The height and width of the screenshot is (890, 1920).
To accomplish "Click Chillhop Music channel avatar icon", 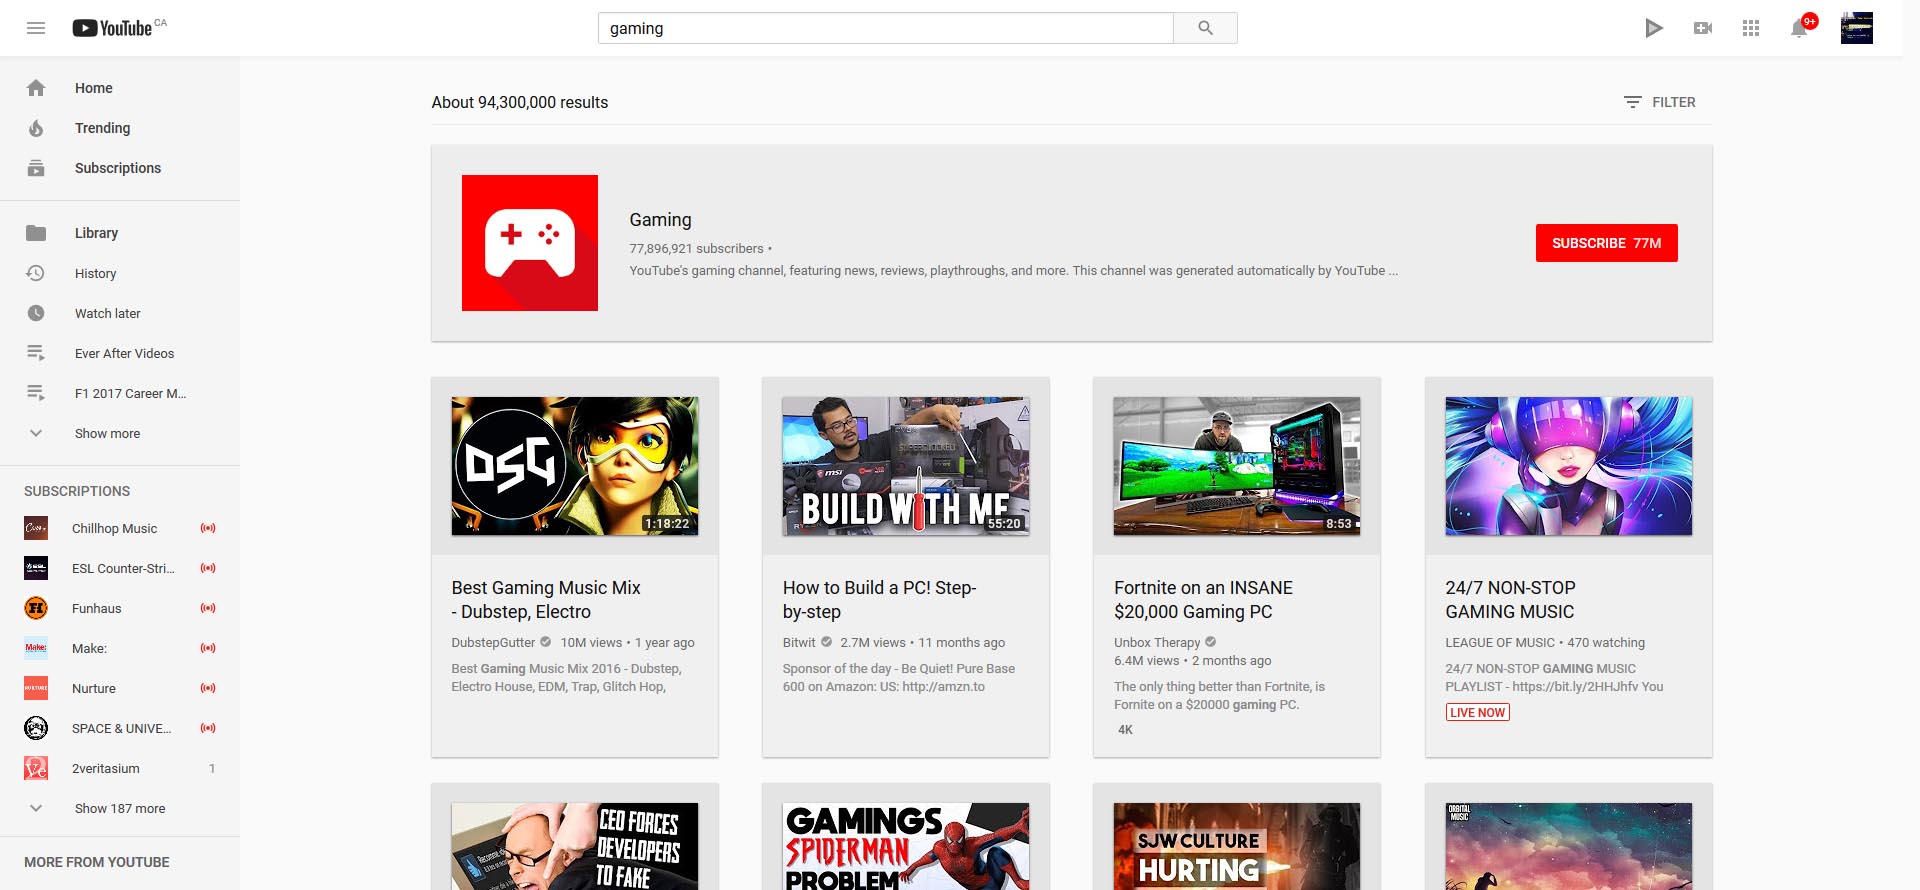I will point(36,528).
